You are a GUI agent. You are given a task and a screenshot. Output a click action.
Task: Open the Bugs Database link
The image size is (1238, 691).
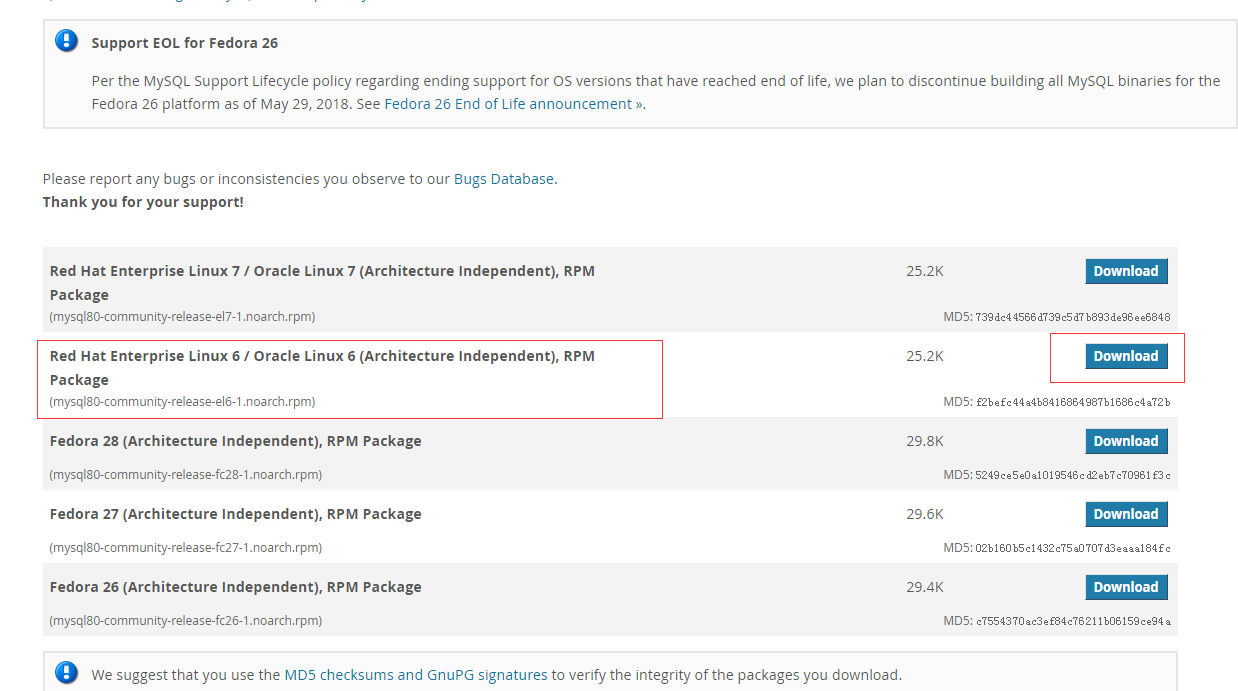504,179
